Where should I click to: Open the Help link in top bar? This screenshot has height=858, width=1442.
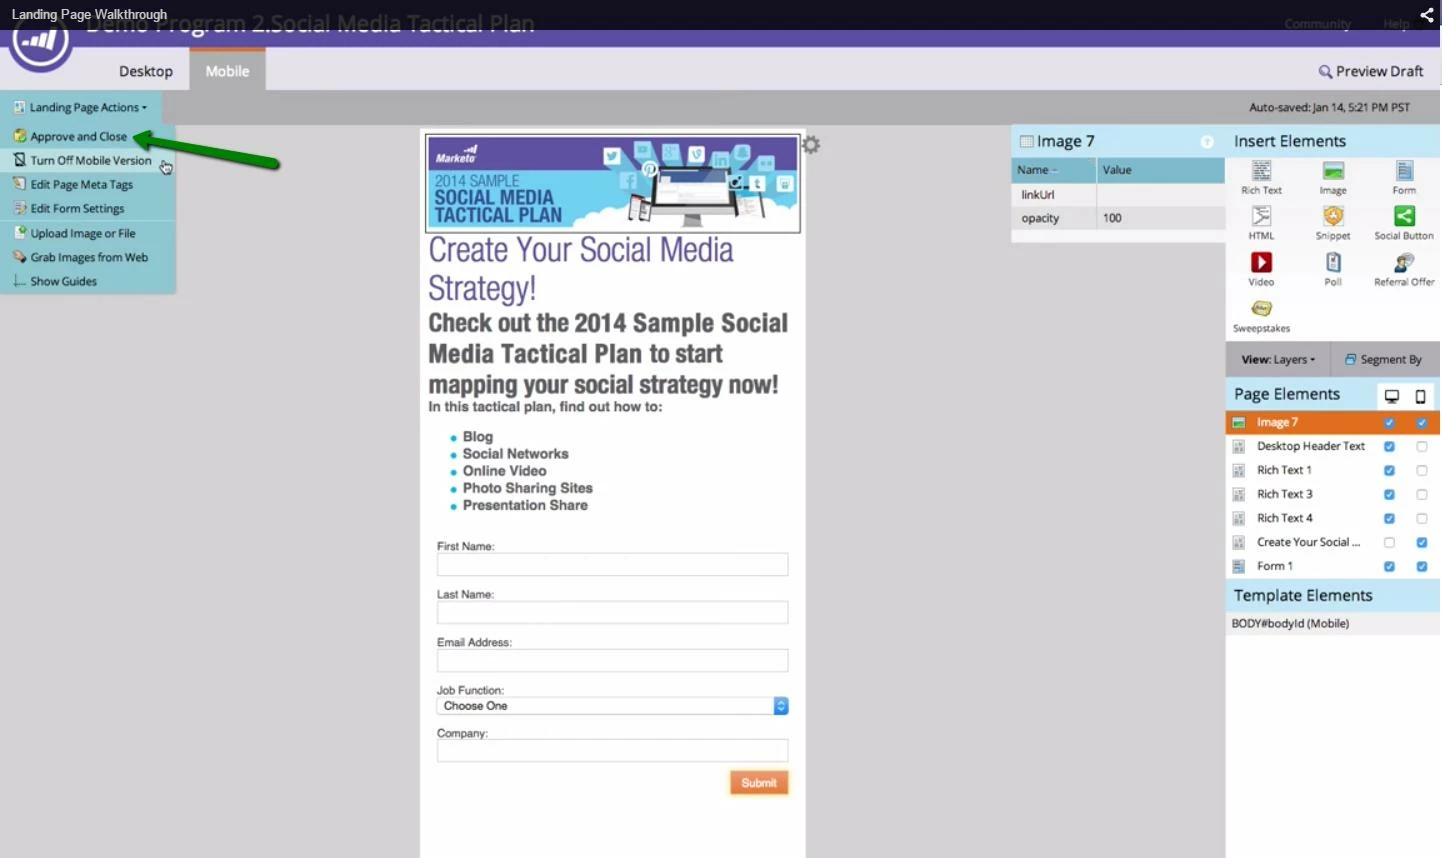click(1396, 24)
